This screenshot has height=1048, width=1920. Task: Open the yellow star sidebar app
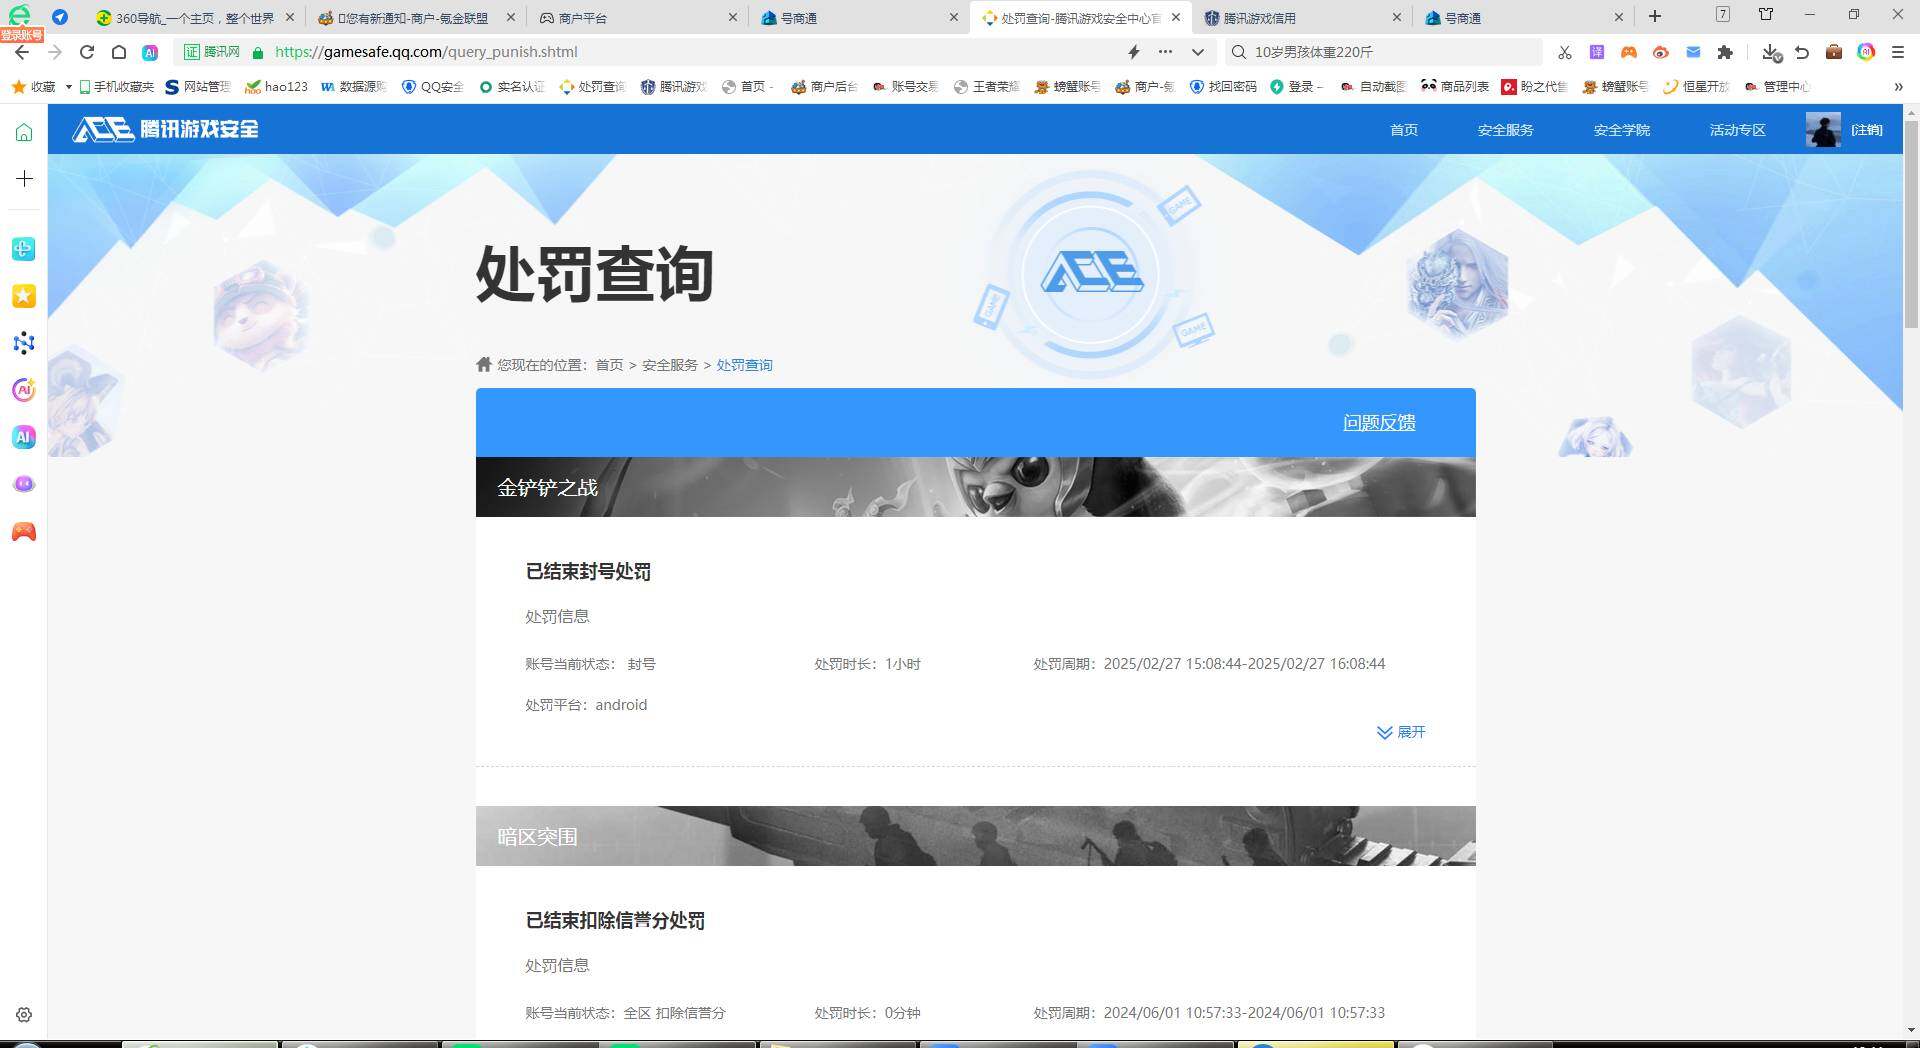pos(24,296)
